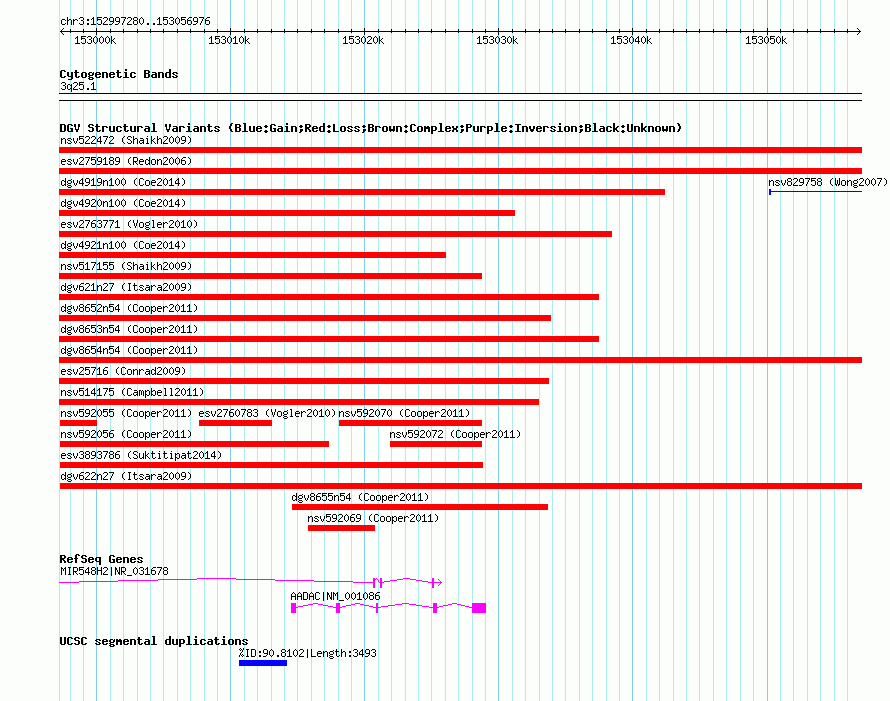
Task: Click the Cytogenetic Bands track title
Action: pyautogui.click(x=119, y=74)
